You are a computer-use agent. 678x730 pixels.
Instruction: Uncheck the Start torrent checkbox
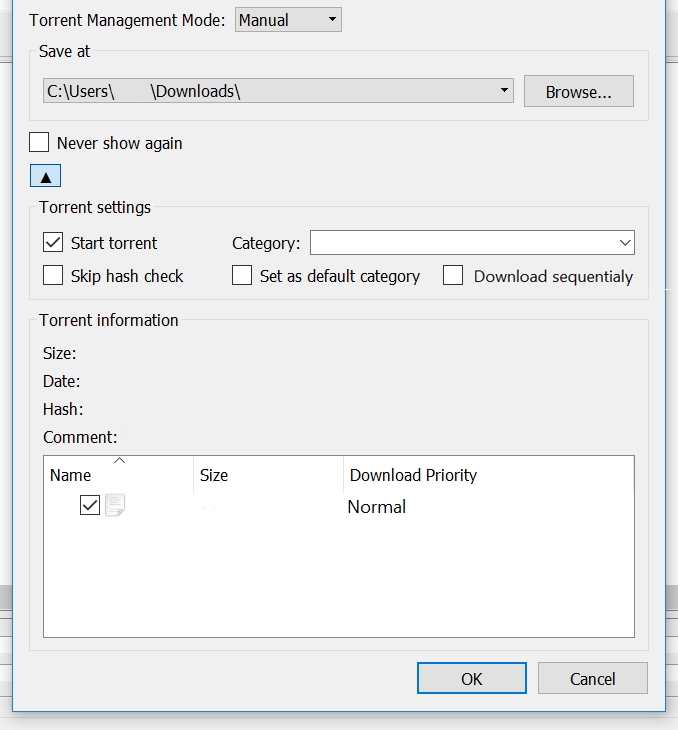point(53,243)
